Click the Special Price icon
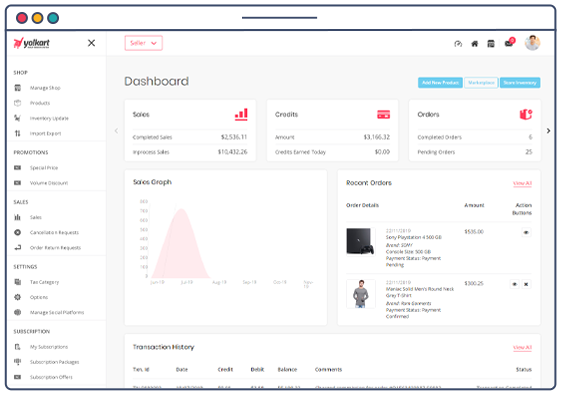The image size is (561, 395). coord(18,167)
